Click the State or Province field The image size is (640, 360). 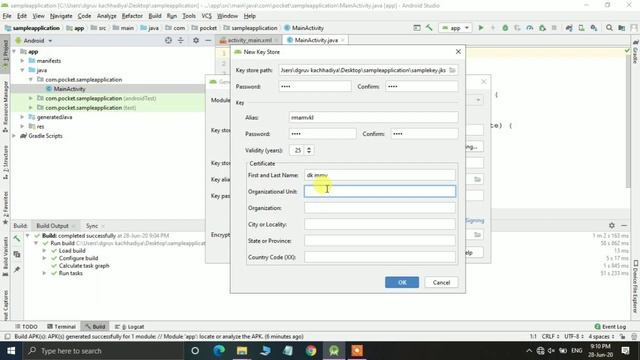pyautogui.click(x=380, y=241)
